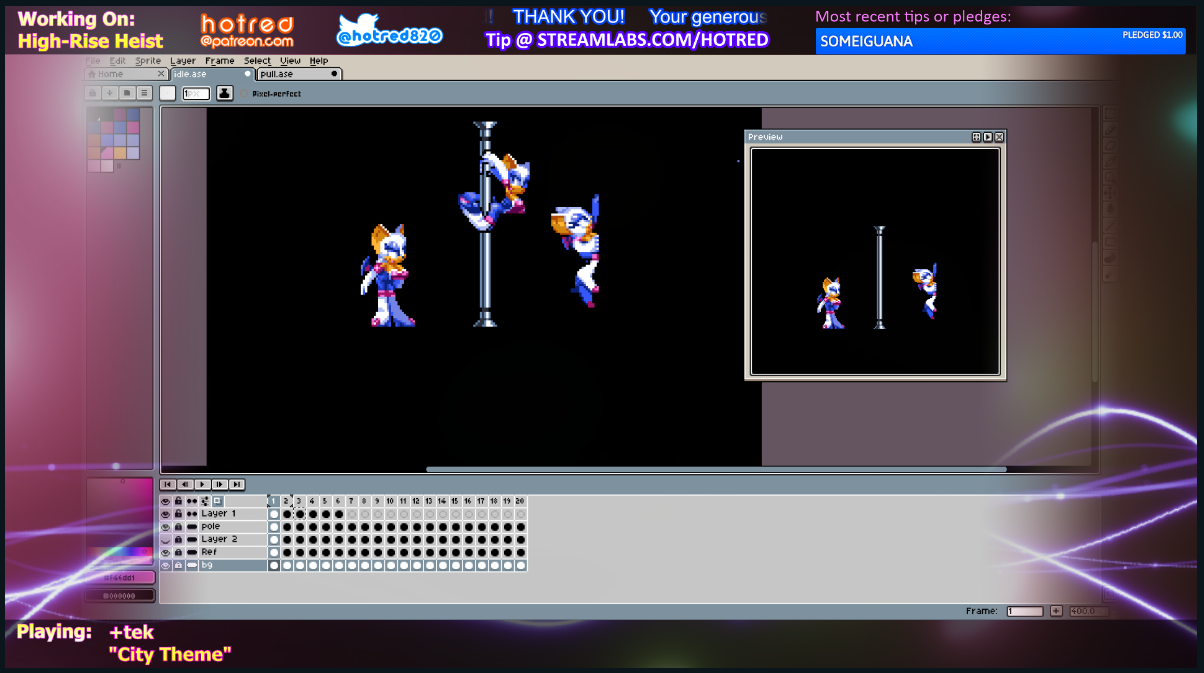The height and width of the screenshot is (673, 1204).
Task: Switch to the Home tab
Action: 125,74
